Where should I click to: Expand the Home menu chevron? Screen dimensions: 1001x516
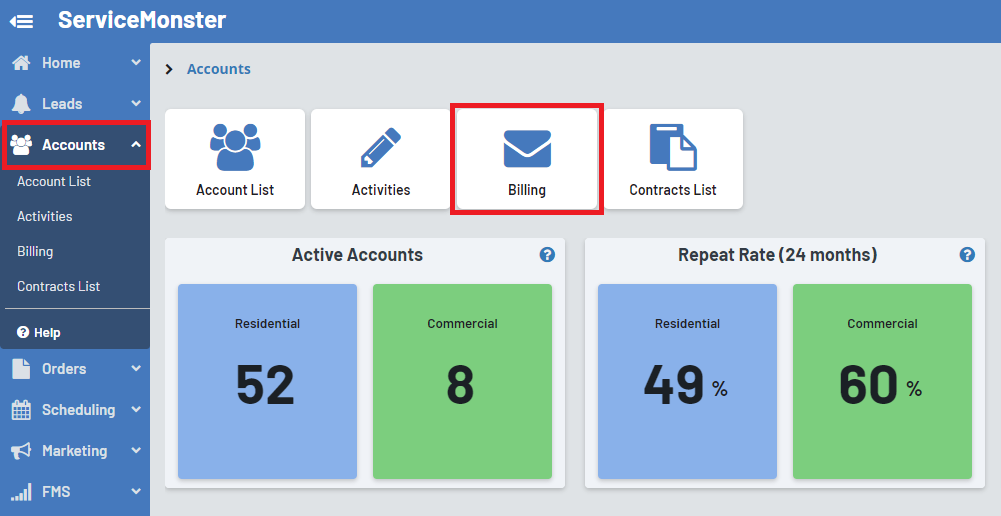(x=136, y=63)
